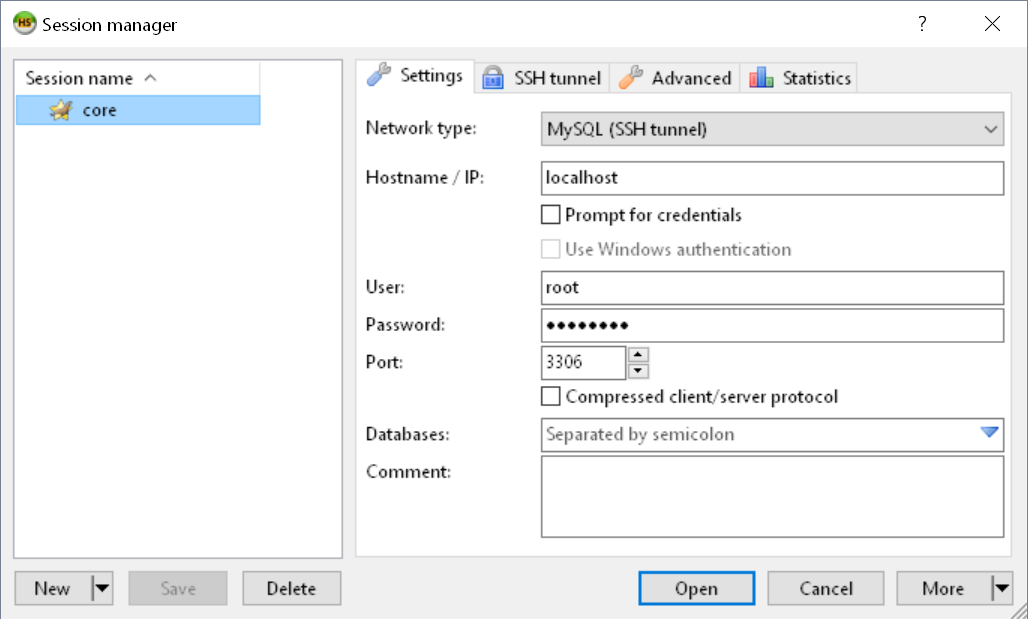Switch to the Statistics tab

pyautogui.click(x=799, y=78)
